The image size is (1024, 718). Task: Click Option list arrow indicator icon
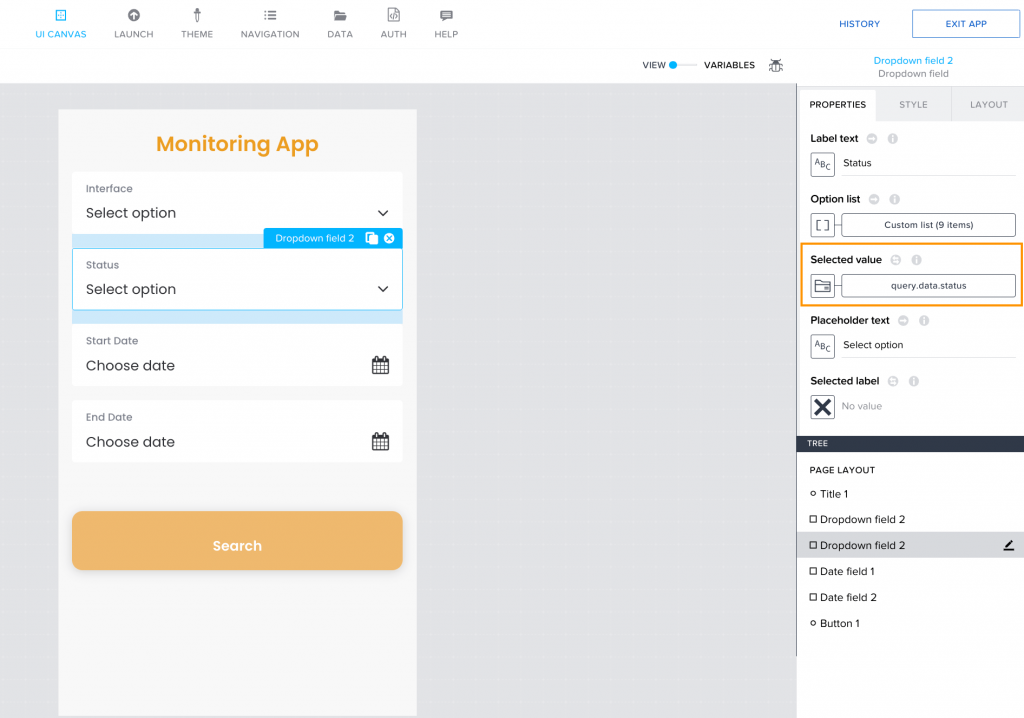click(x=874, y=199)
